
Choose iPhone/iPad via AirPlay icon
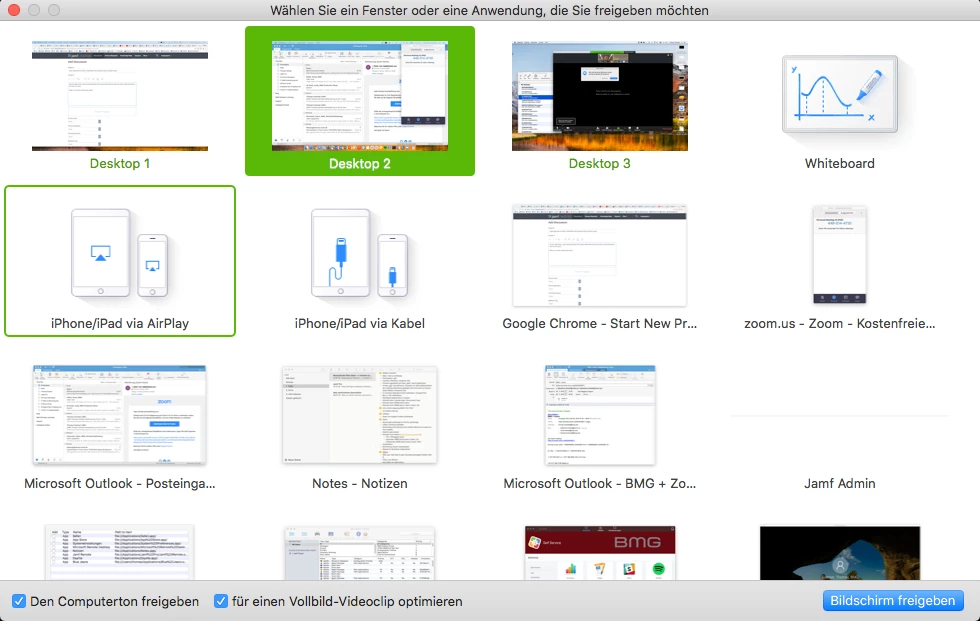click(x=119, y=253)
